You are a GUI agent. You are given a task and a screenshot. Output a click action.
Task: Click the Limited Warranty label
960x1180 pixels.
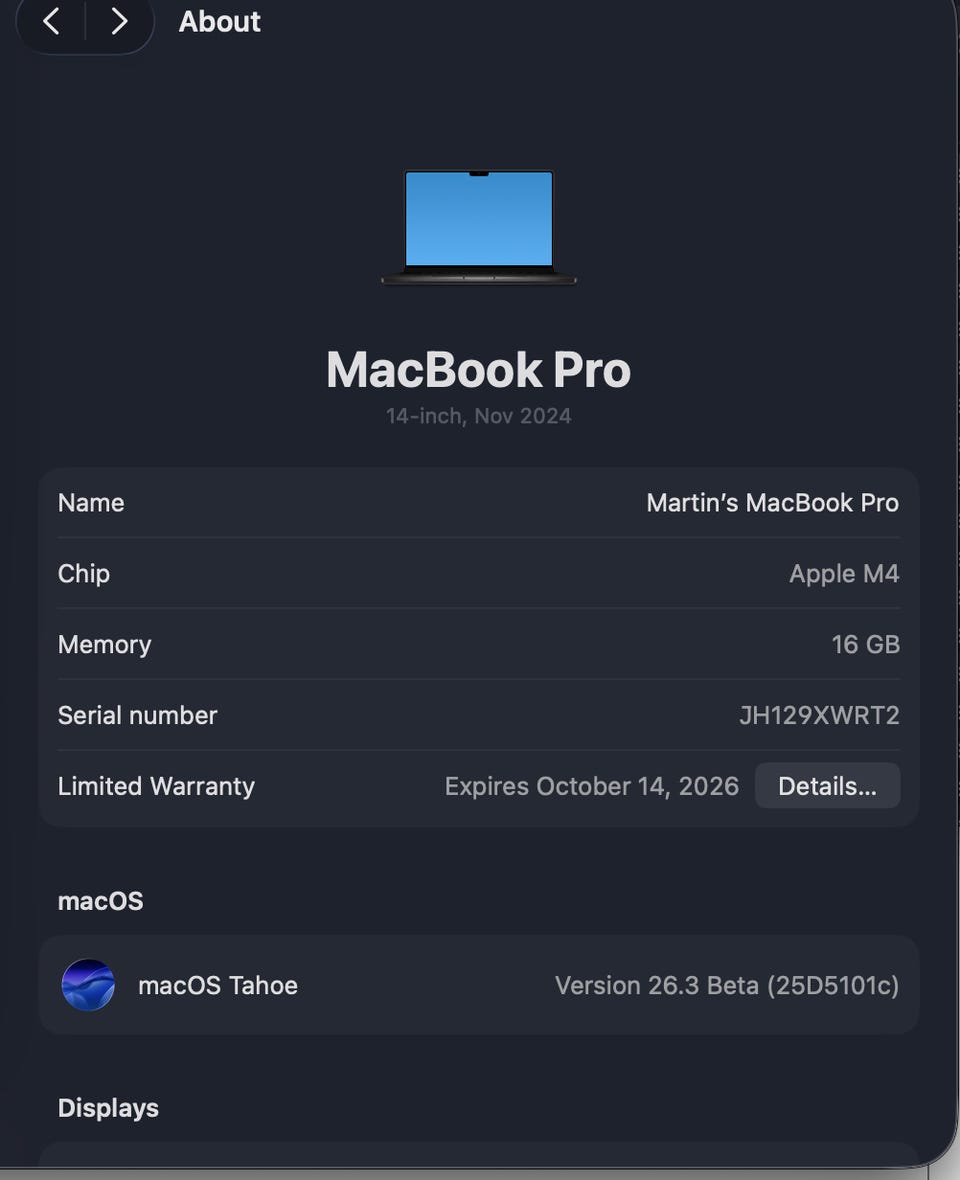[156, 786]
